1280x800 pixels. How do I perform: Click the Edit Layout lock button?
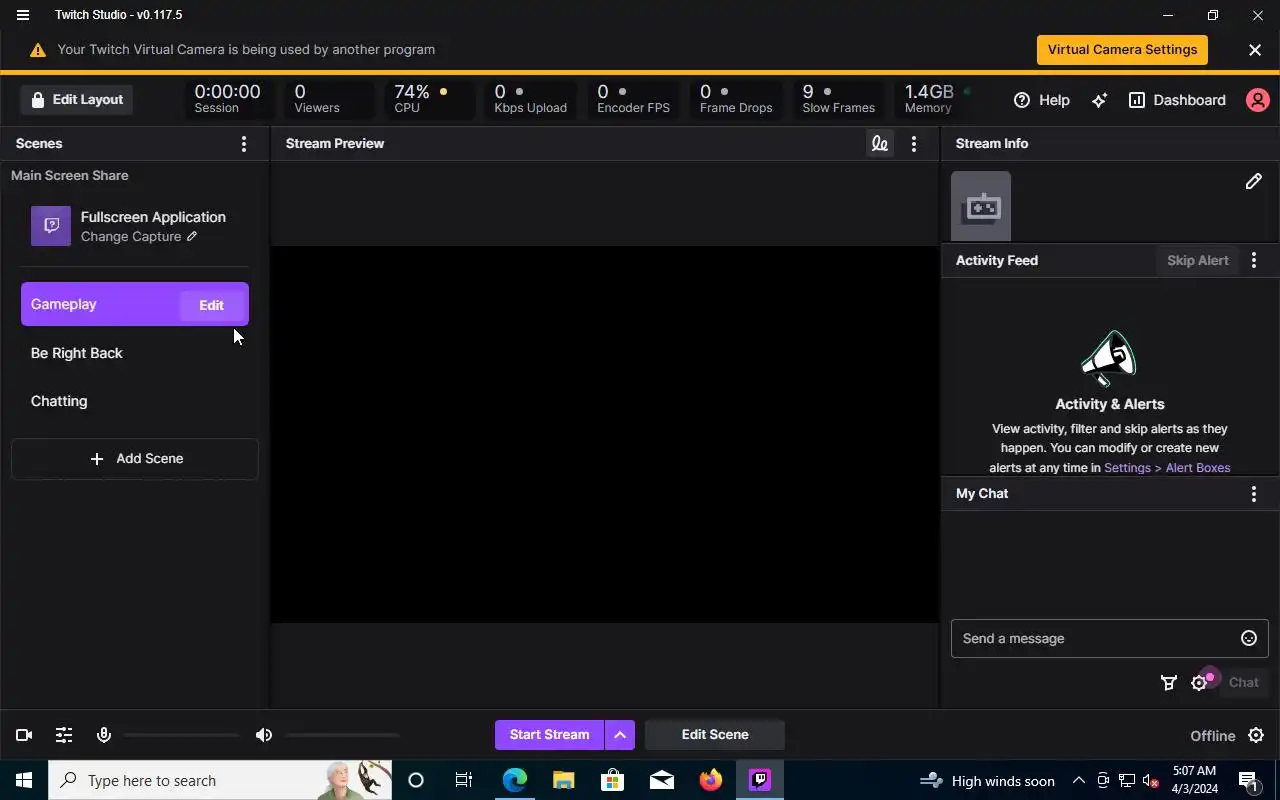point(77,100)
